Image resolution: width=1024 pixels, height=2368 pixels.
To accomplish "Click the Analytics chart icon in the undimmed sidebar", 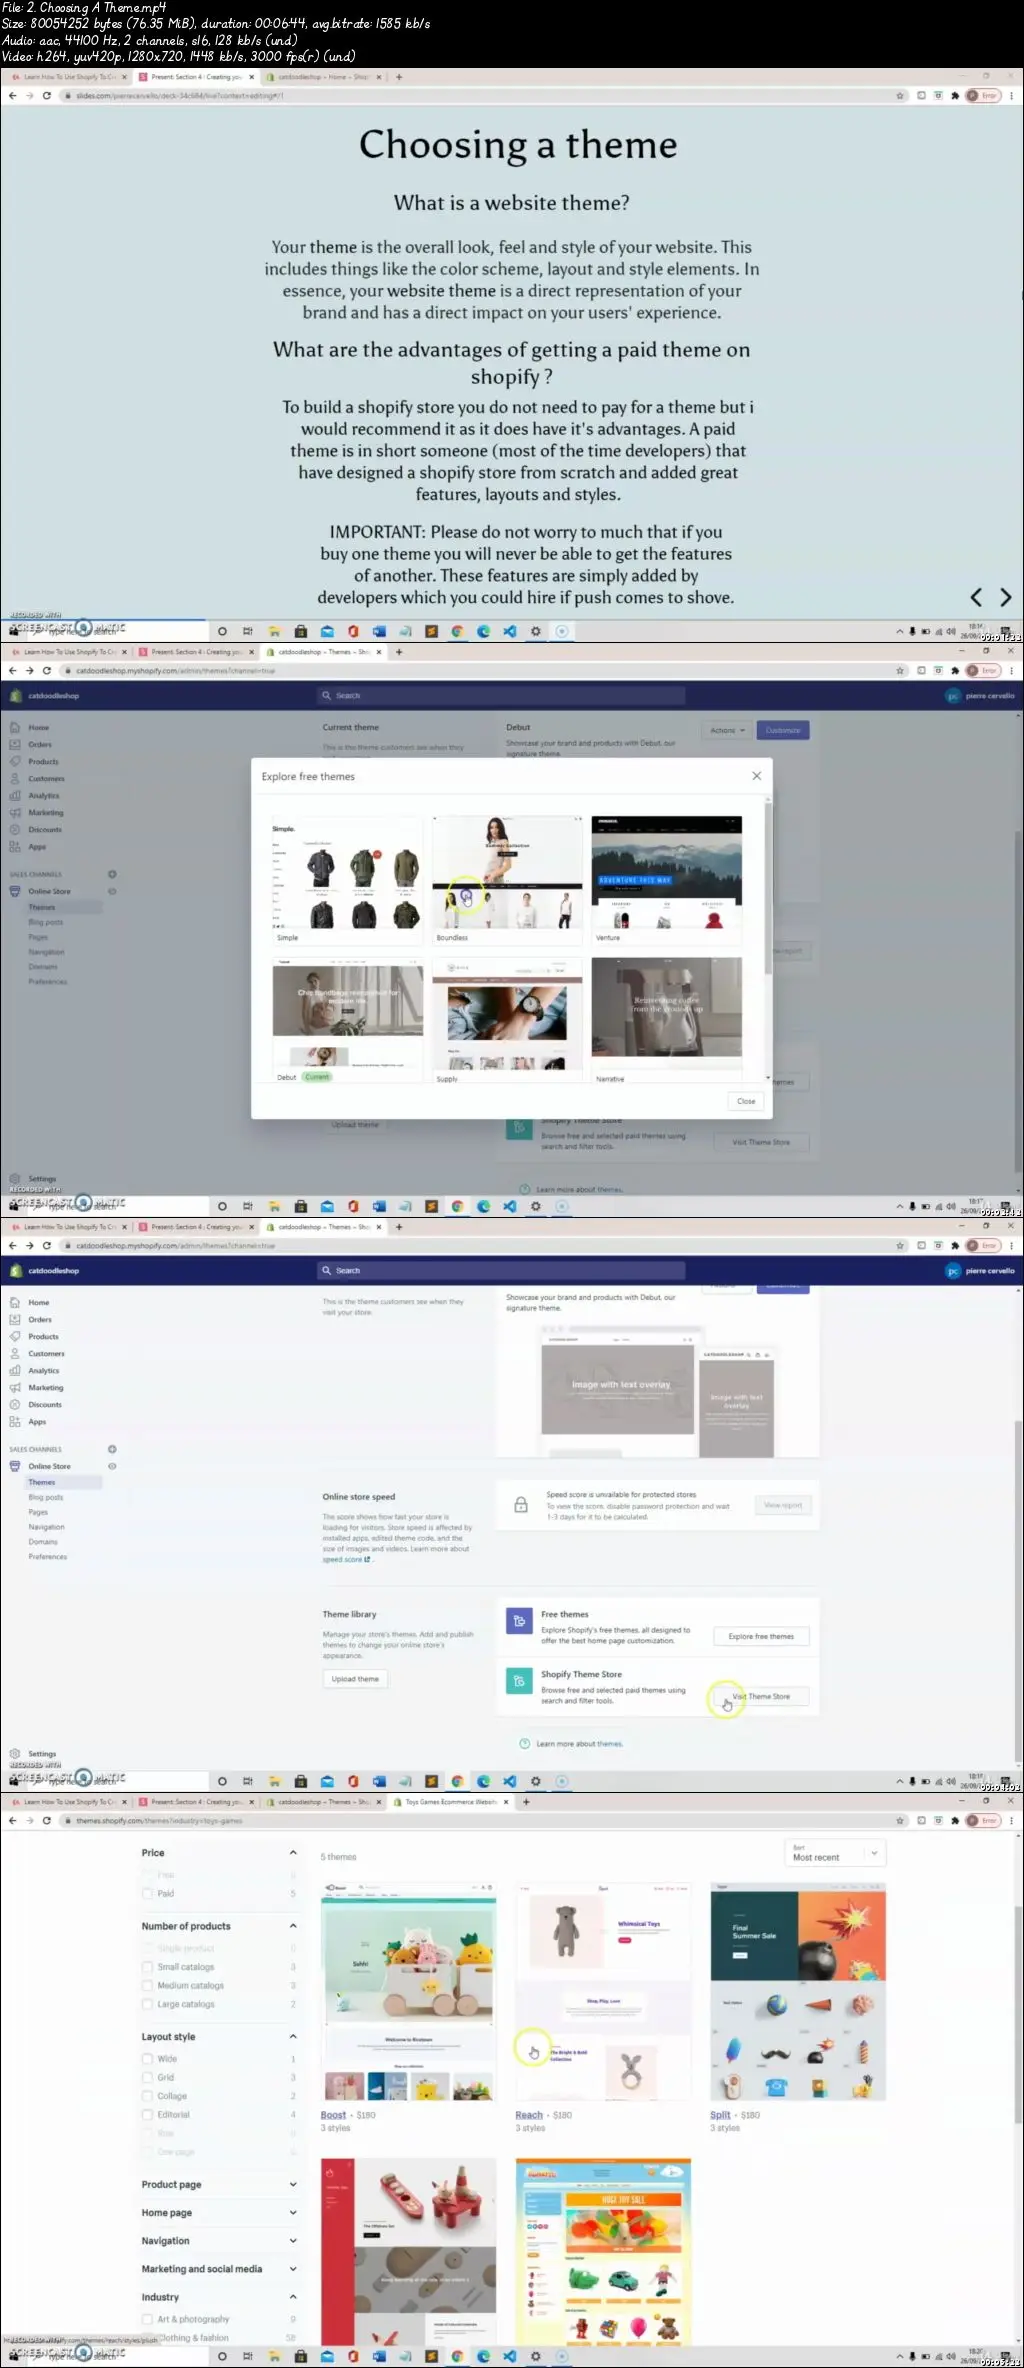I will pos(15,1370).
